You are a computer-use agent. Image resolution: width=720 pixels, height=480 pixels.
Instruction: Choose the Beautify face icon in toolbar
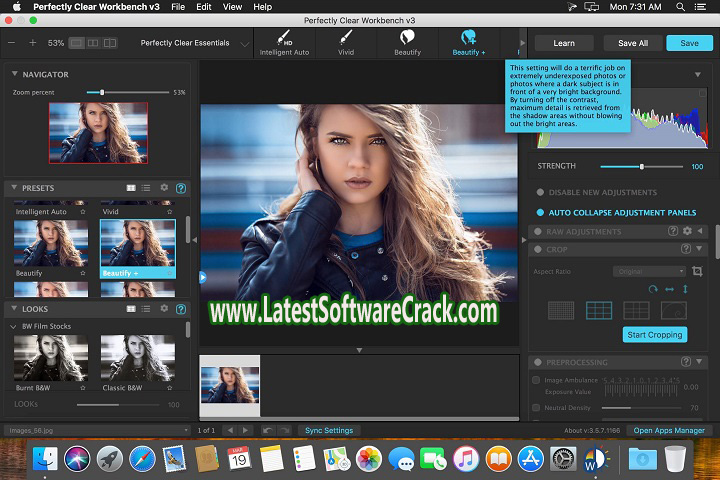(x=407, y=36)
